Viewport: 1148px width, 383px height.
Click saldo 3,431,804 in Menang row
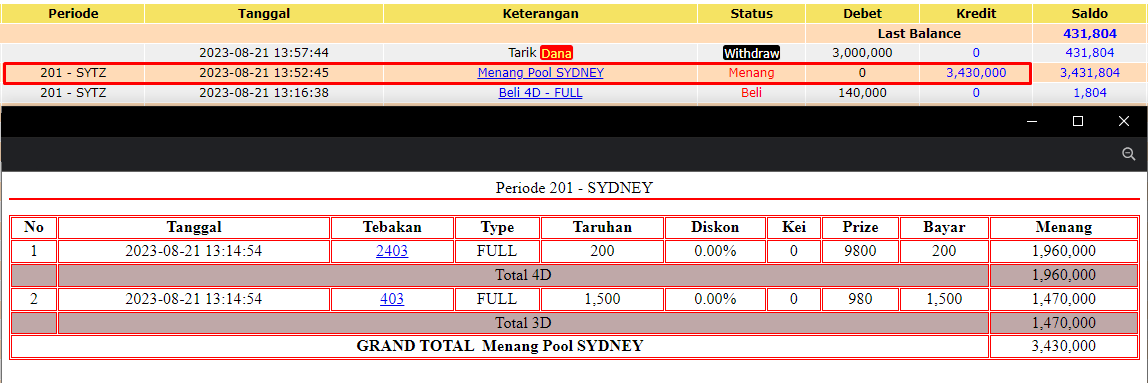tap(1090, 72)
